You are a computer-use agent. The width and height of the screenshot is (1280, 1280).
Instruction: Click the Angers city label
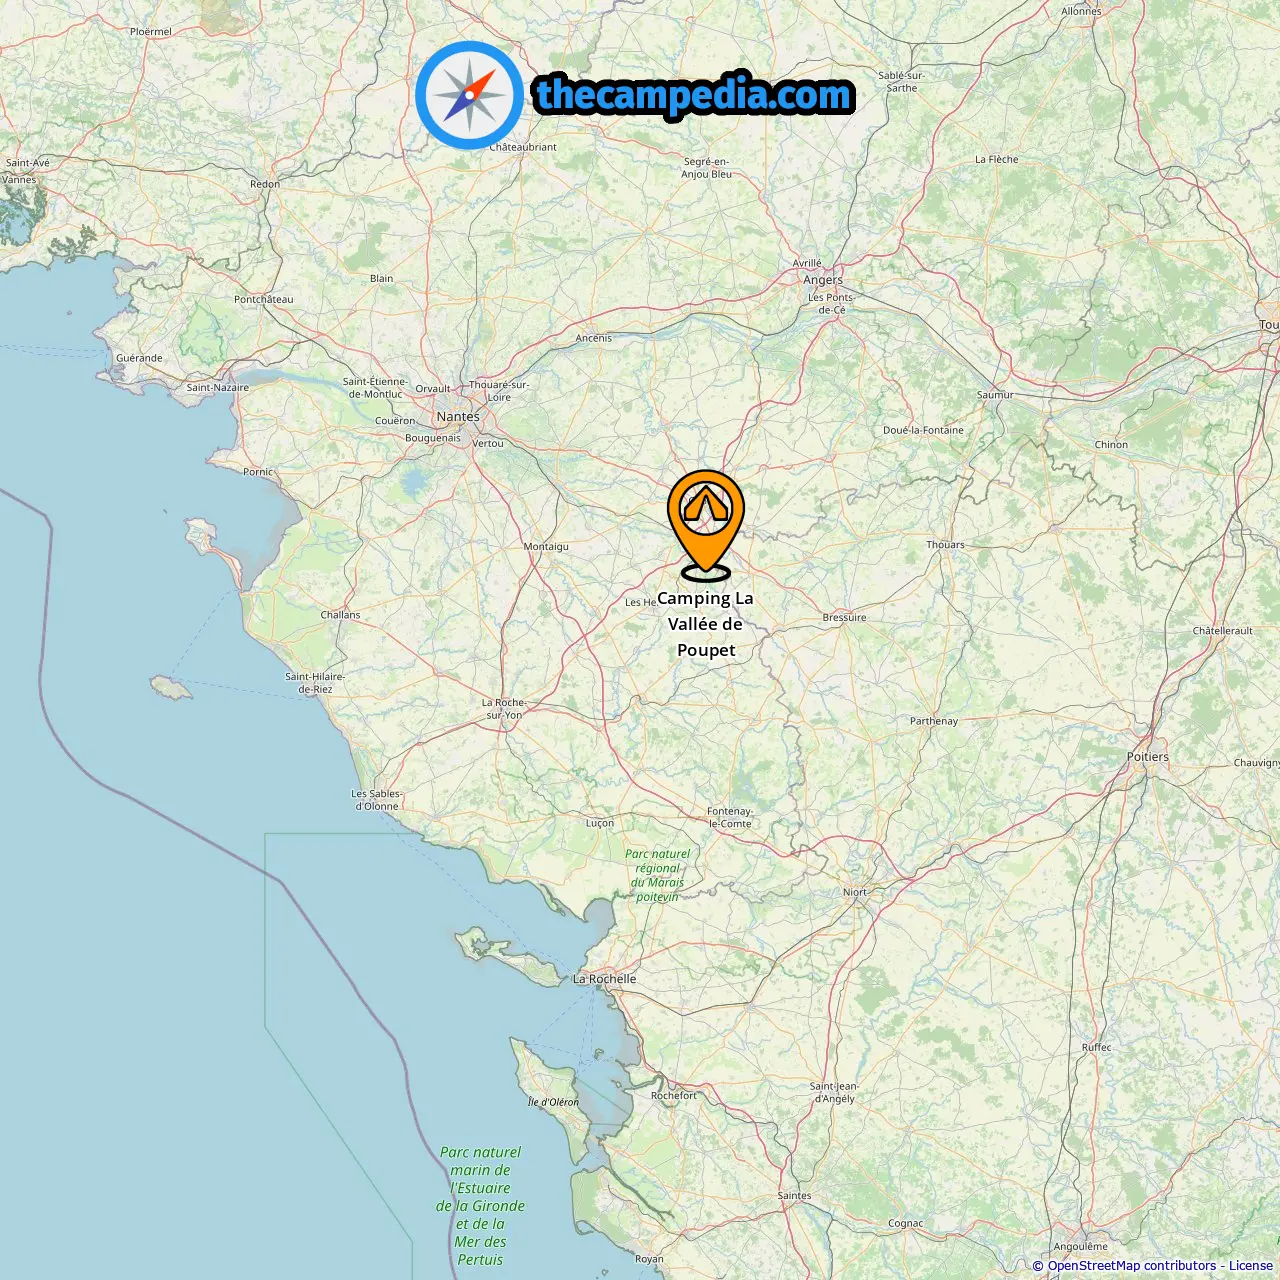823,280
